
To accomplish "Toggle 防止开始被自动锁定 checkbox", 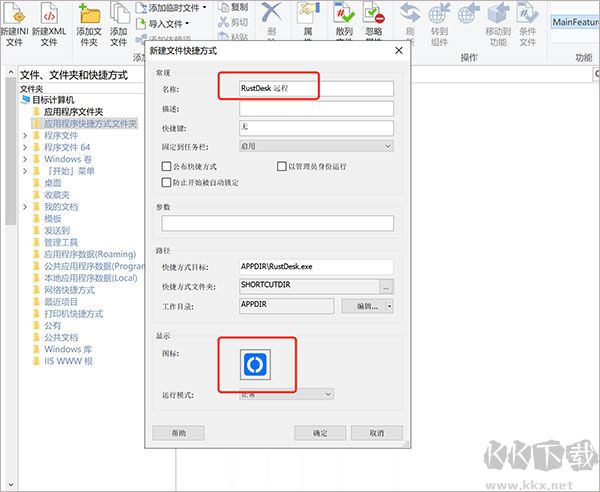I will click(x=166, y=183).
